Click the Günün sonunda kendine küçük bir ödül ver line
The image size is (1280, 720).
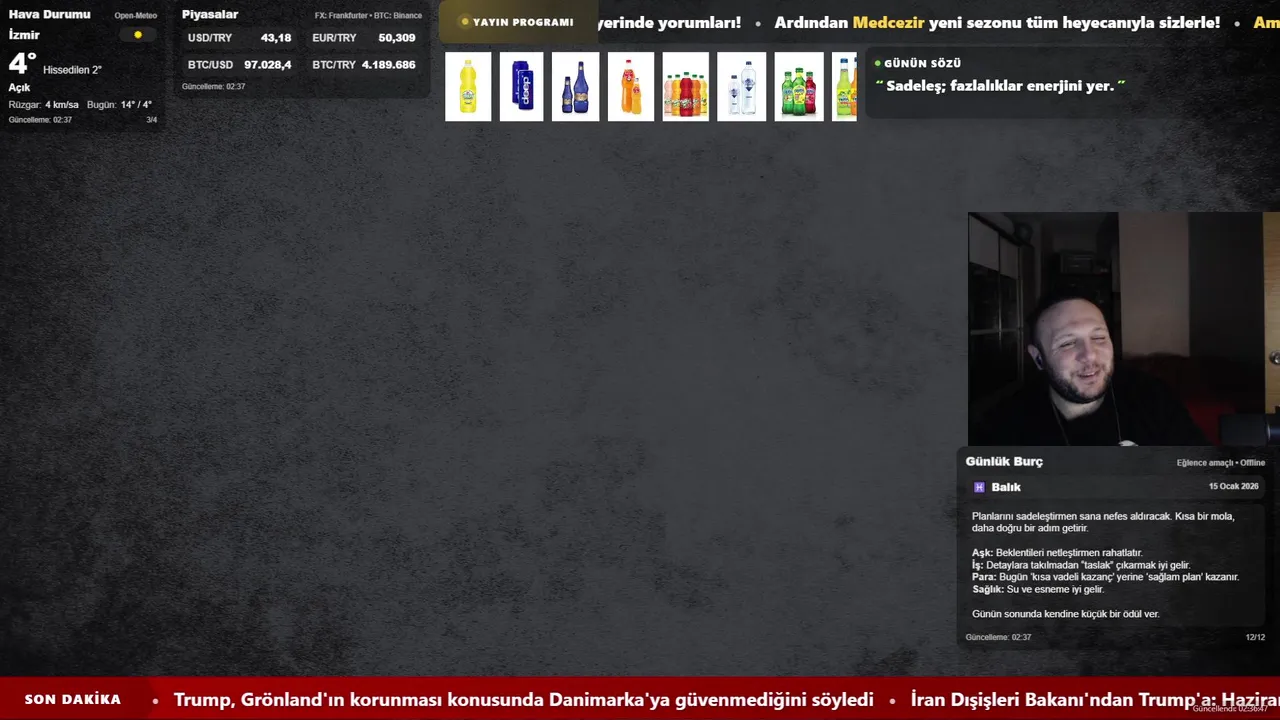[x=1066, y=614]
